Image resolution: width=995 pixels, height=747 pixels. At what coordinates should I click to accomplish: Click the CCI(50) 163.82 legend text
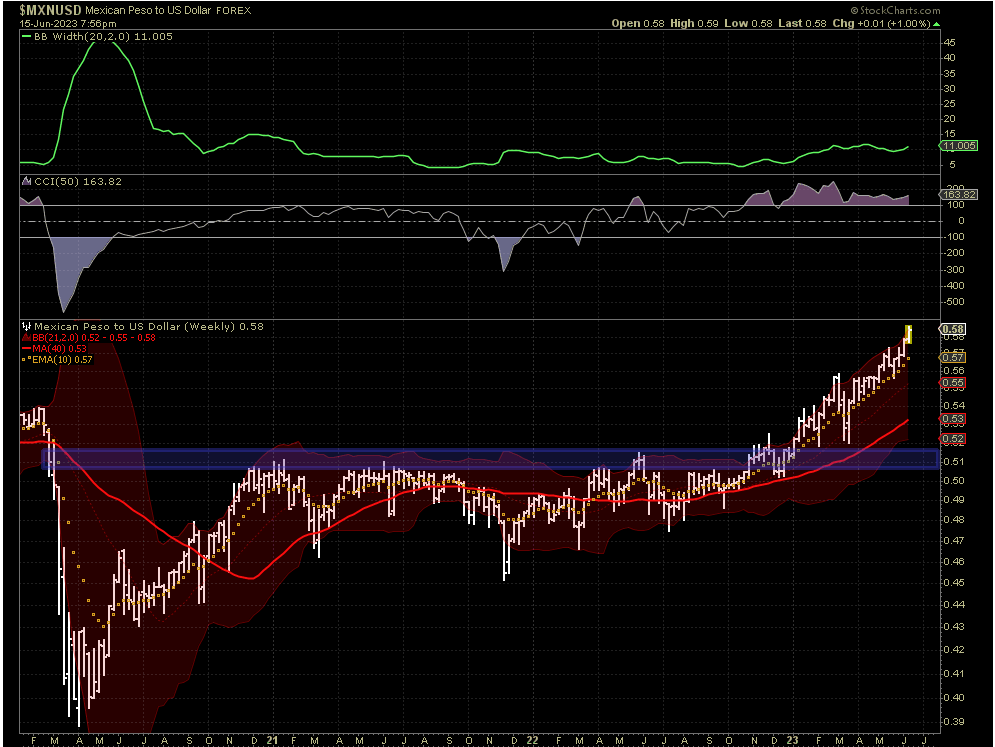click(x=78, y=182)
